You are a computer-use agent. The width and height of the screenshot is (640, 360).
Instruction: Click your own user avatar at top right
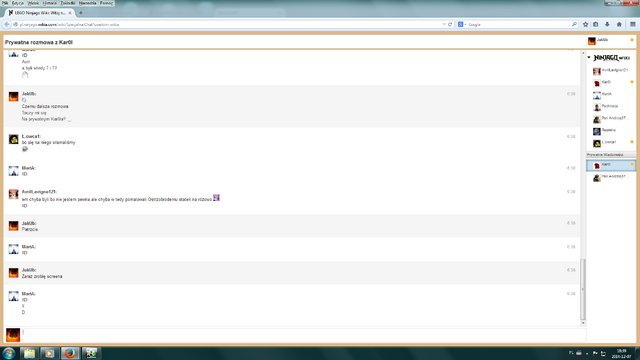[591, 41]
